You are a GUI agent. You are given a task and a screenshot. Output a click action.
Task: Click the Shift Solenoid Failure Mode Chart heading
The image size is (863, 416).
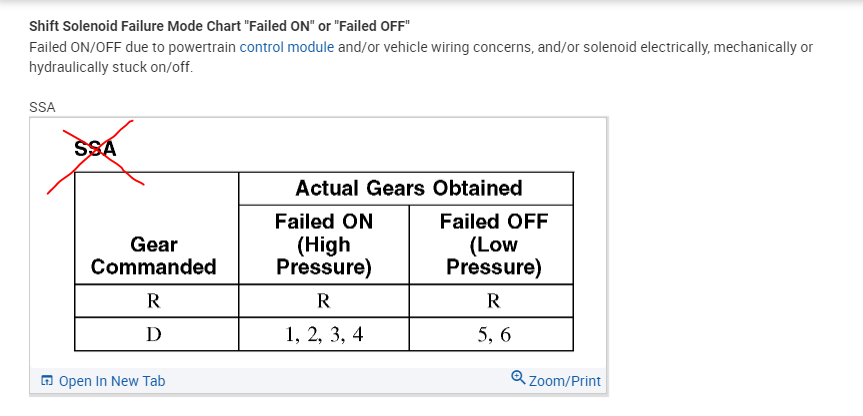point(219,25)
